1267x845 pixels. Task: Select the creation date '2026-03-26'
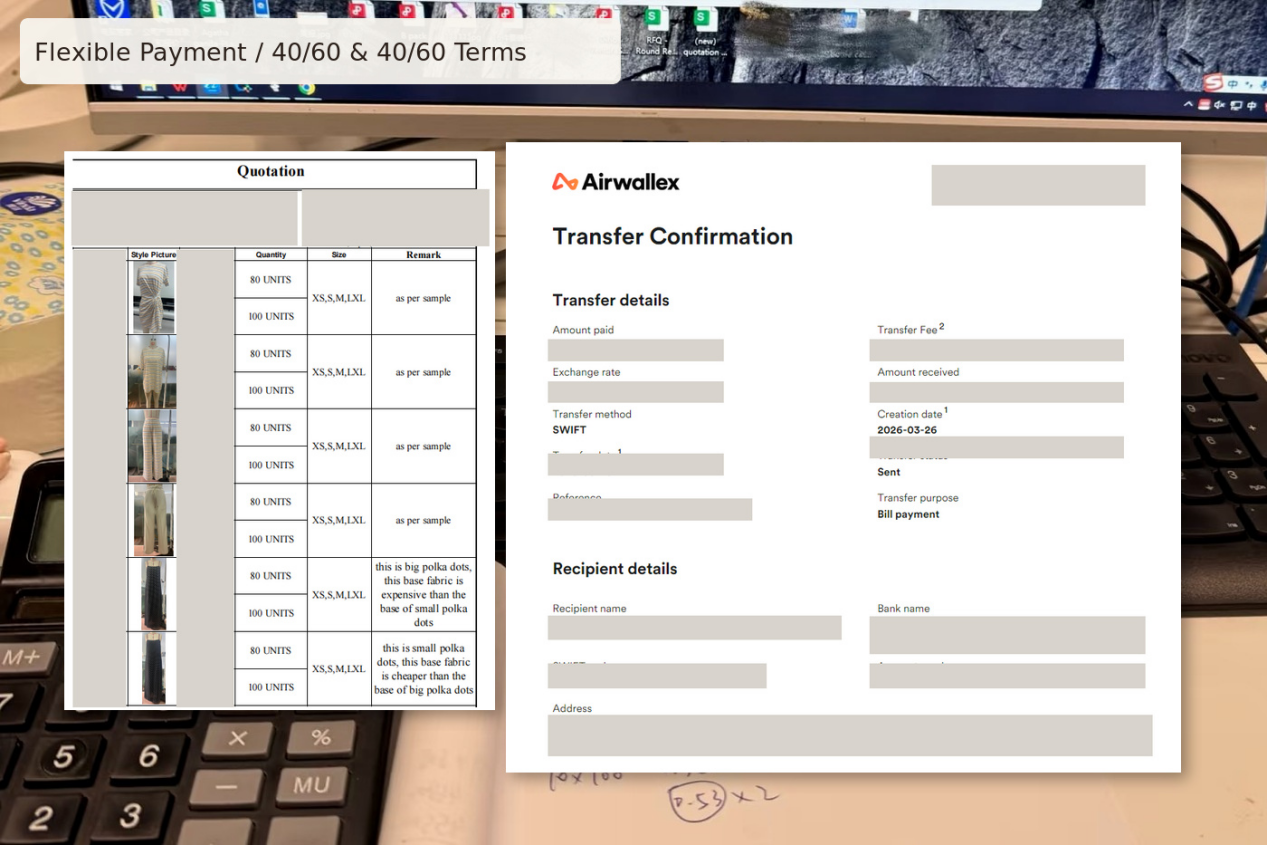tap(907, 430)
